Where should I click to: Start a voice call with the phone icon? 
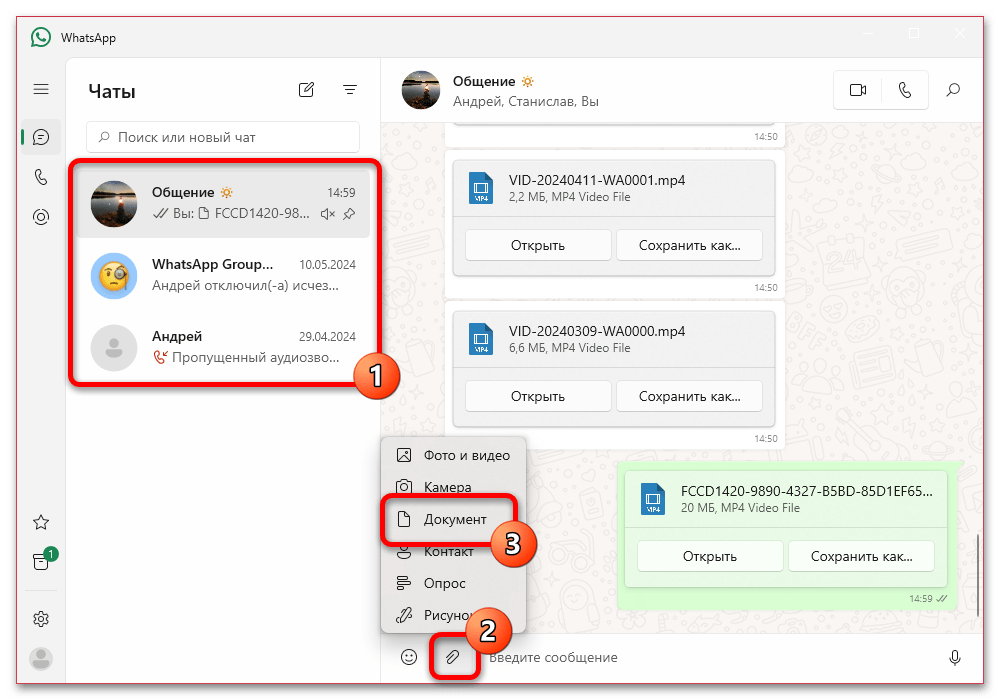pos(904,91)
